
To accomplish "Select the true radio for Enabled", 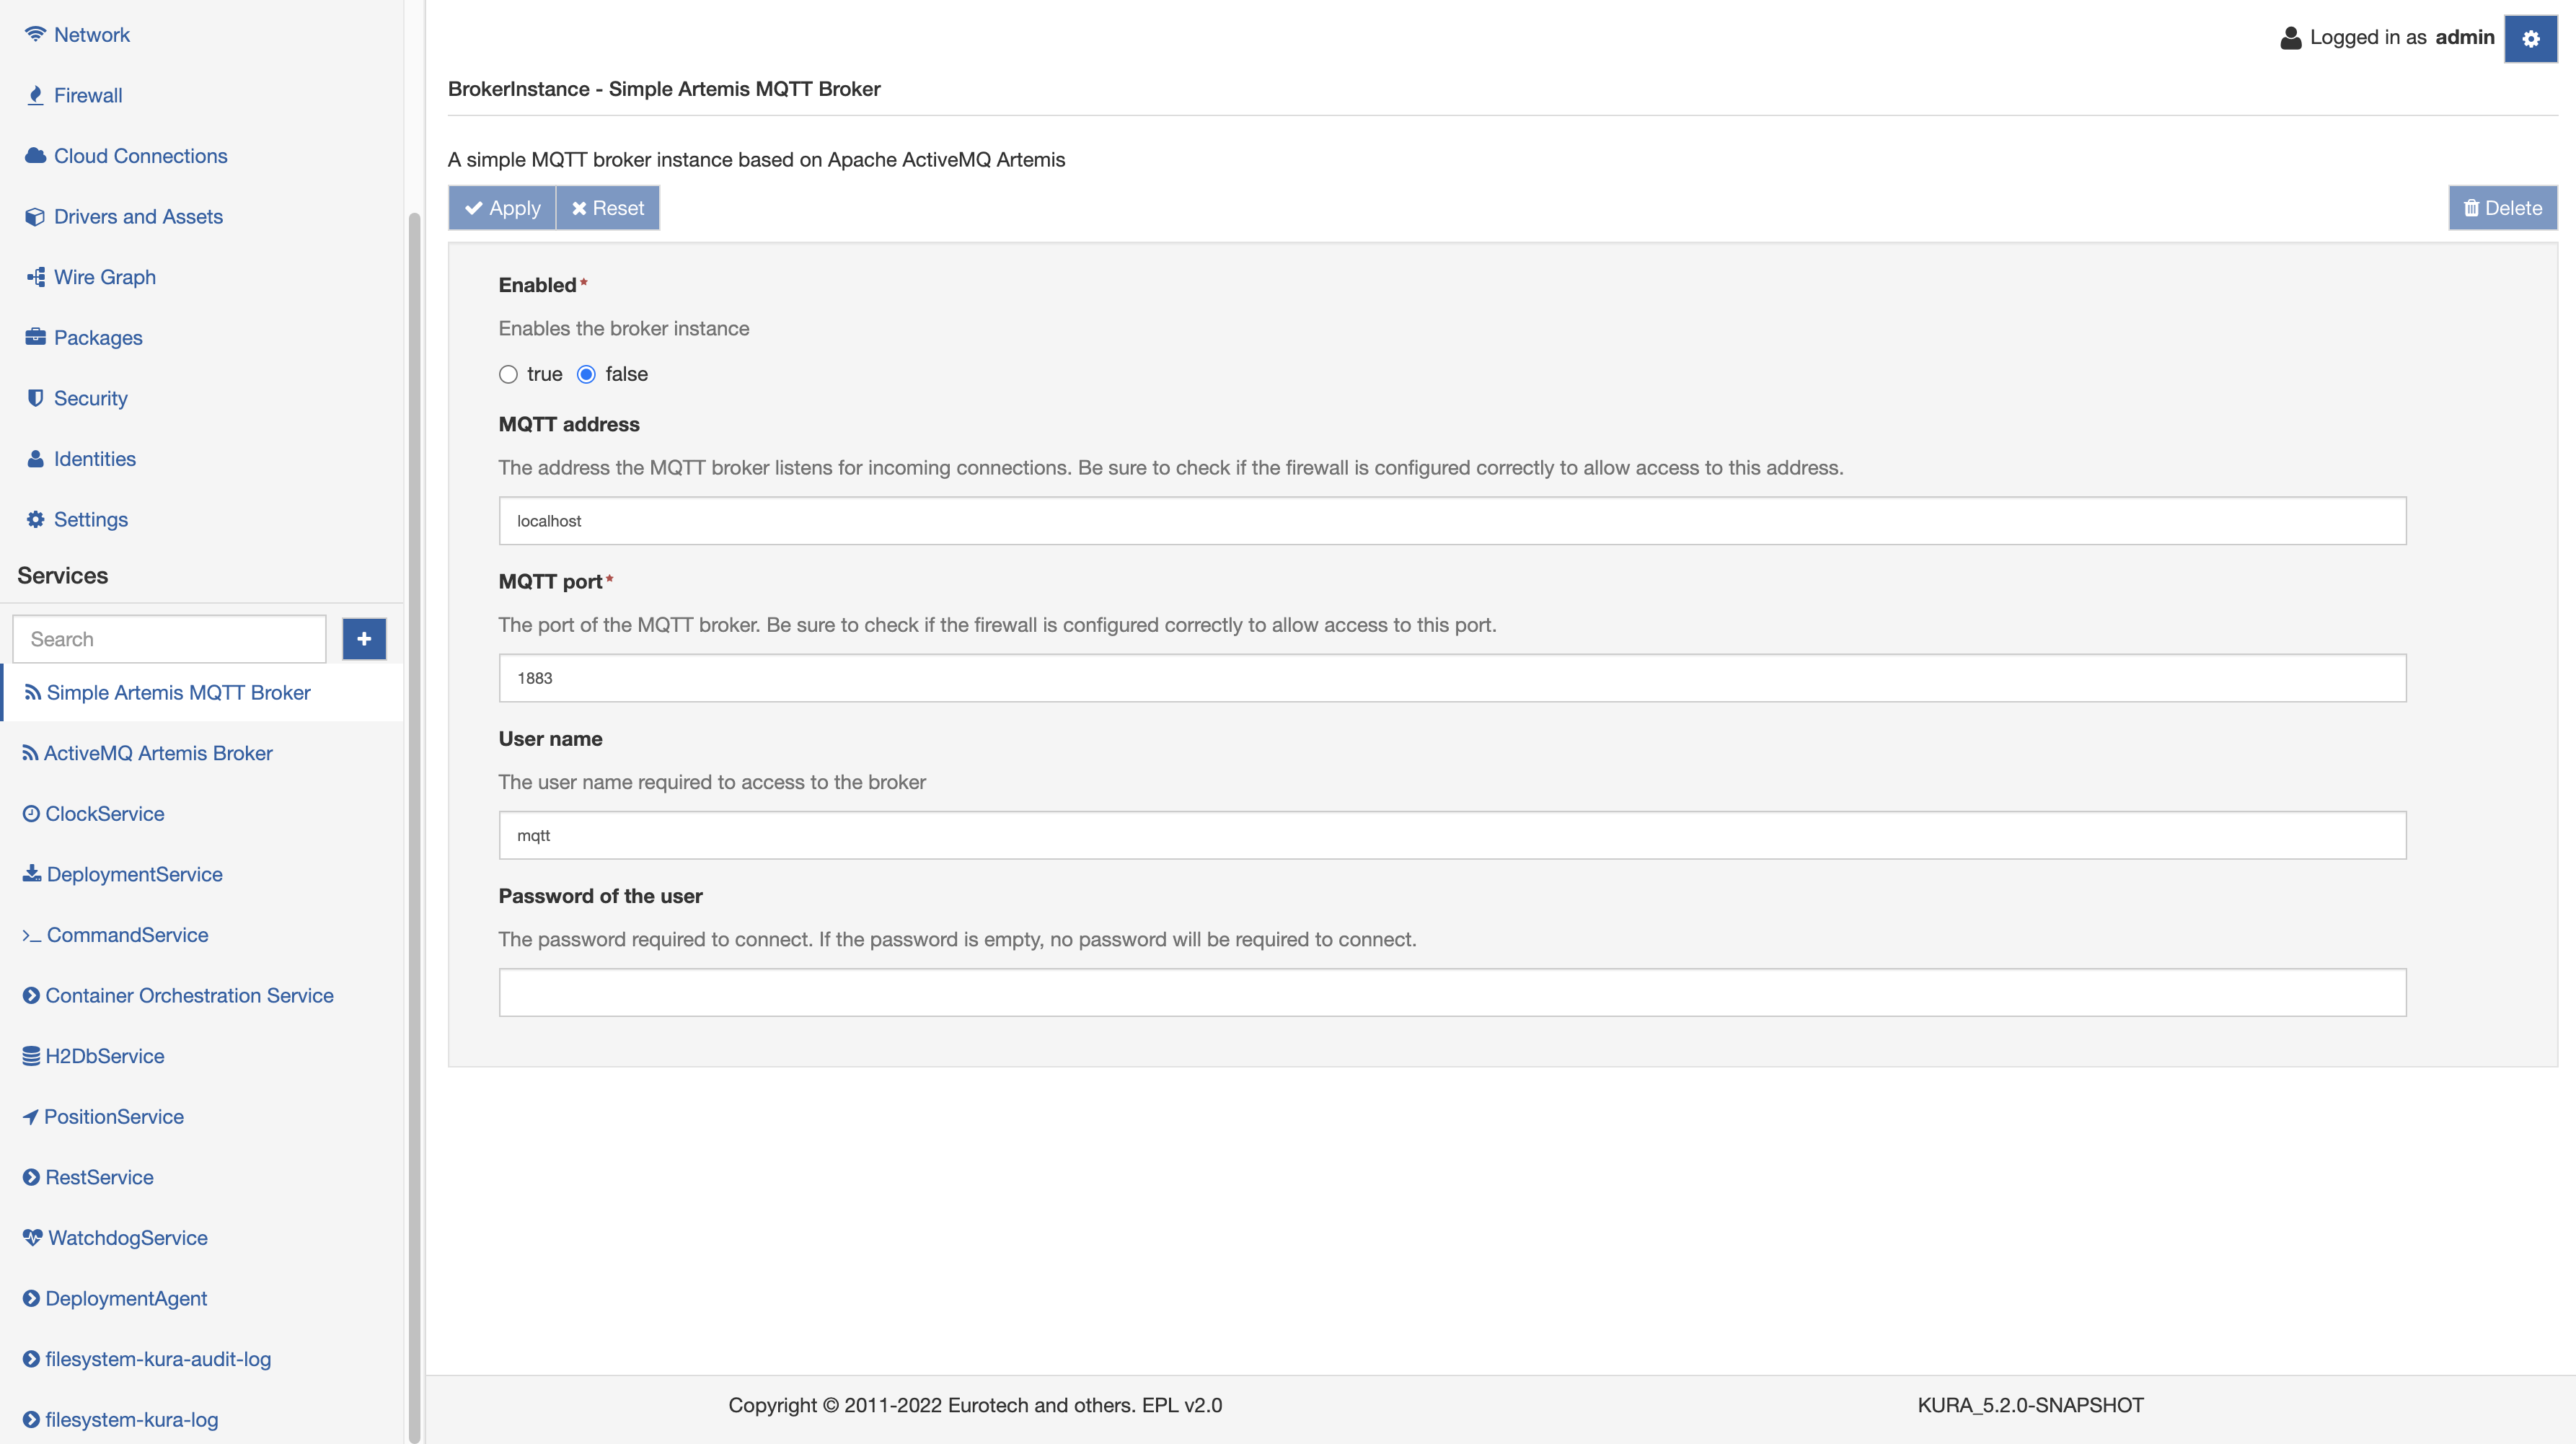I will [x=508, y=374].
